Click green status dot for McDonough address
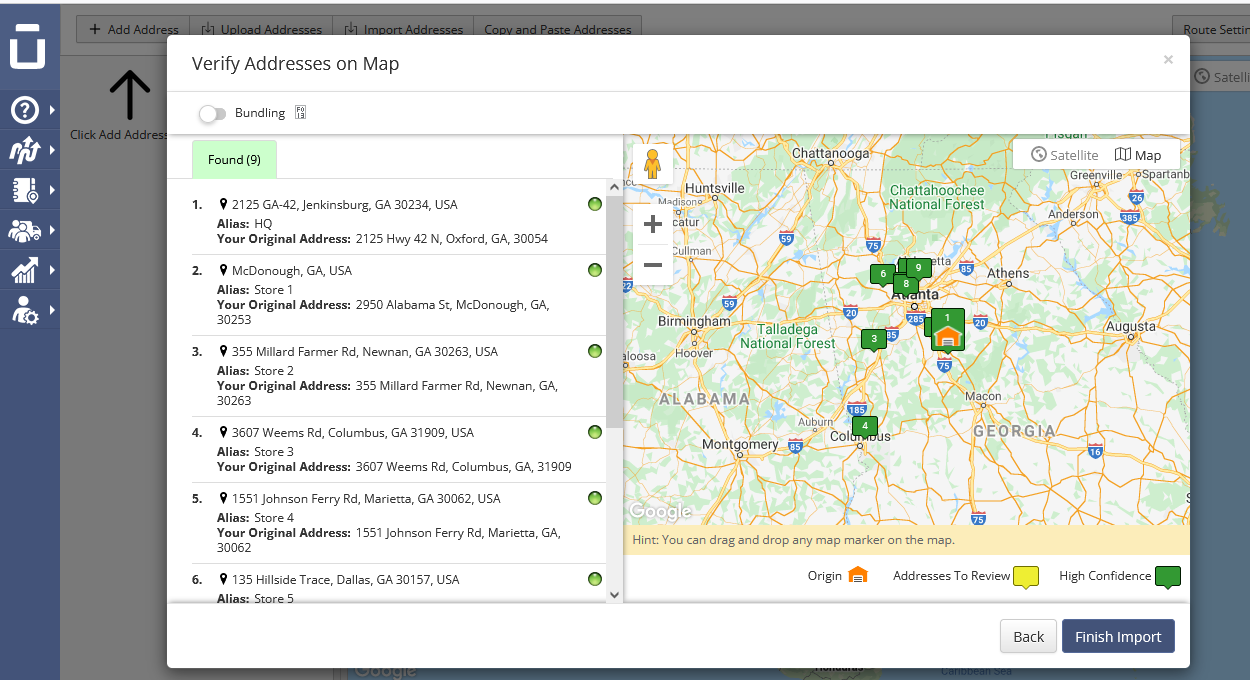 pyautogui.click(x=595, y=270)
